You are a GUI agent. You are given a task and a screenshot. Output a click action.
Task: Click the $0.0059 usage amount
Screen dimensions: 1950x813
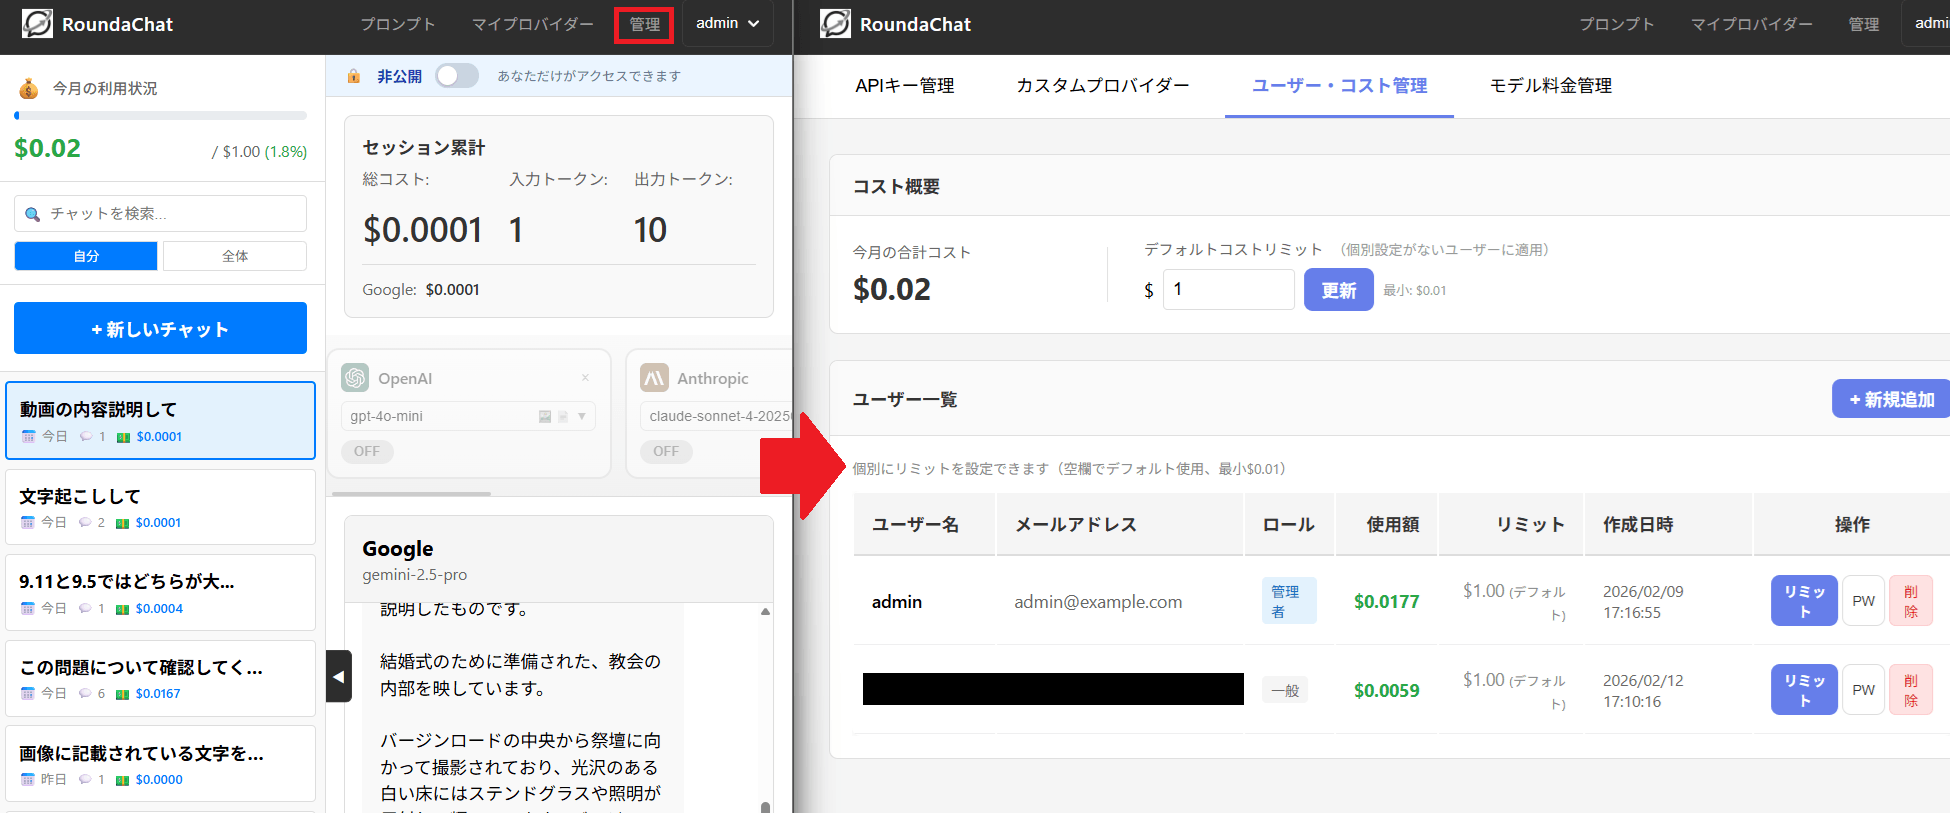click(x=1386, y=690)
